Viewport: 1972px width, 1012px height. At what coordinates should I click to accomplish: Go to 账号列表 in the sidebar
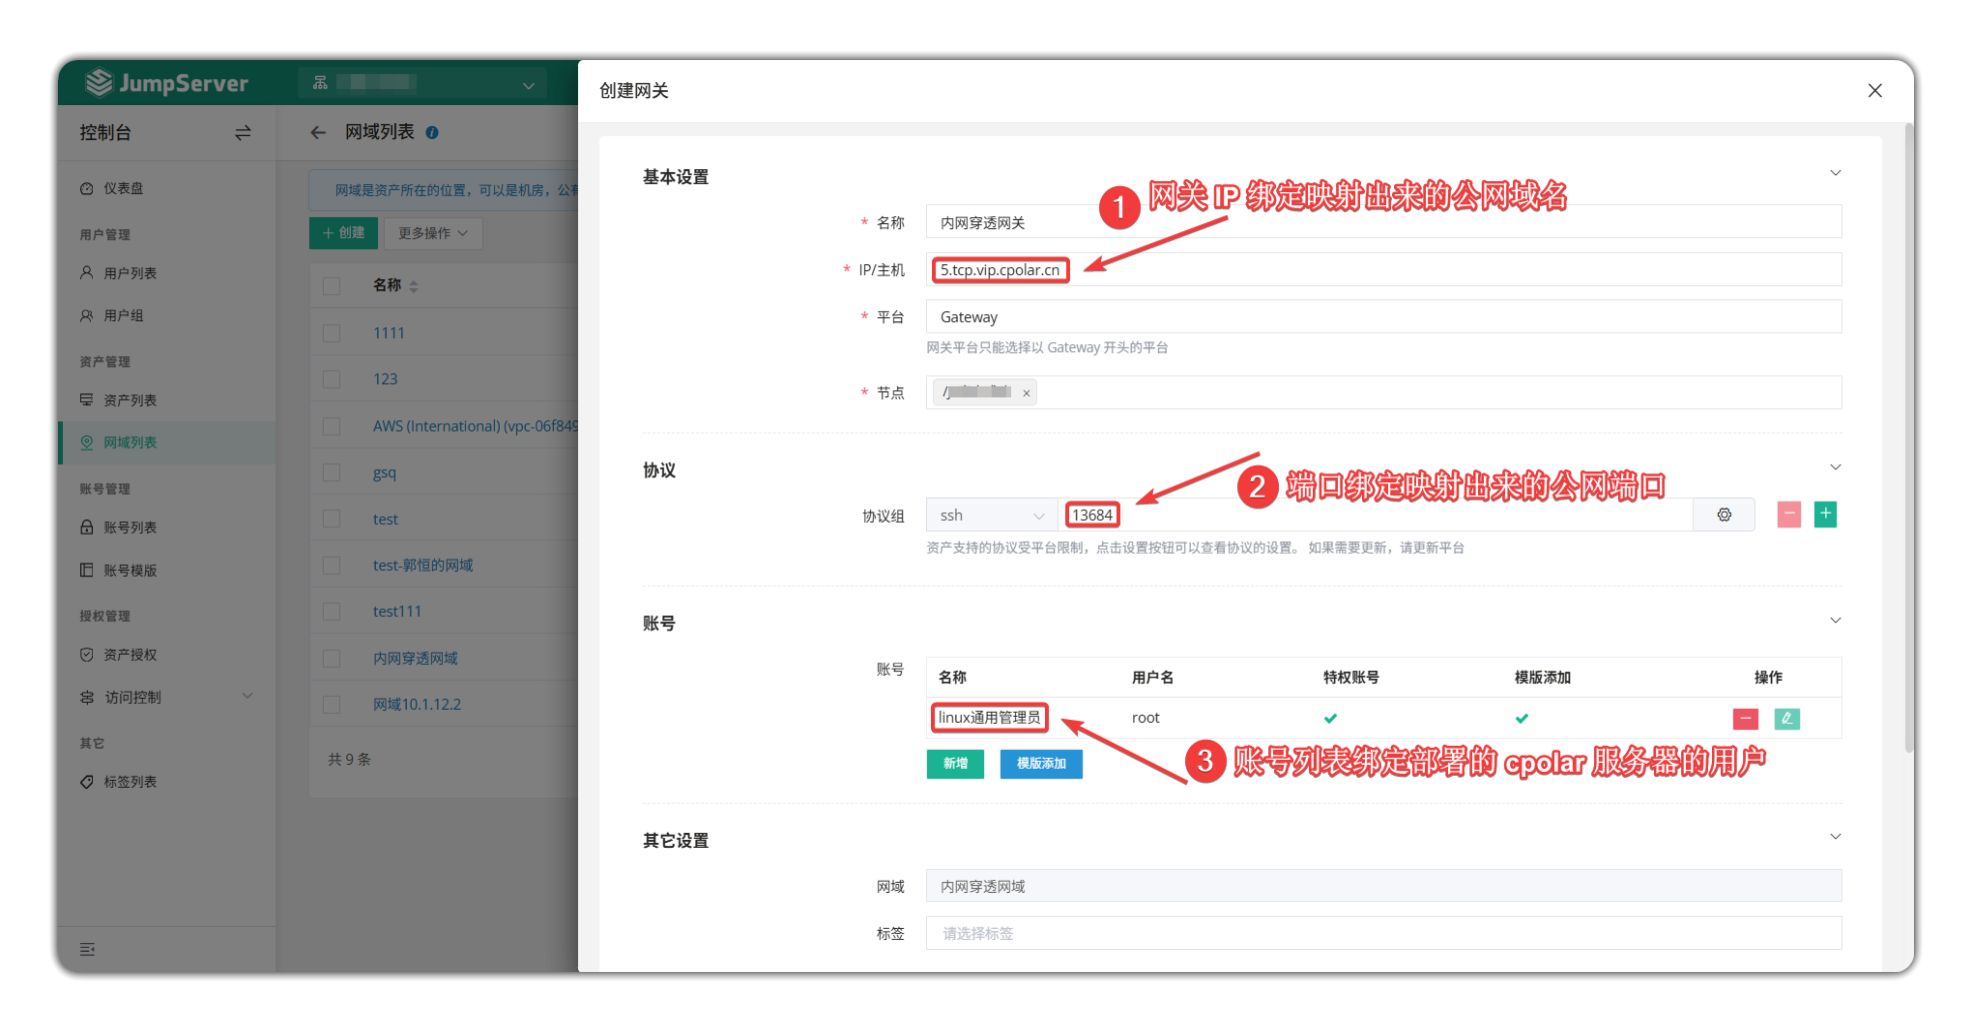[130, 527]
